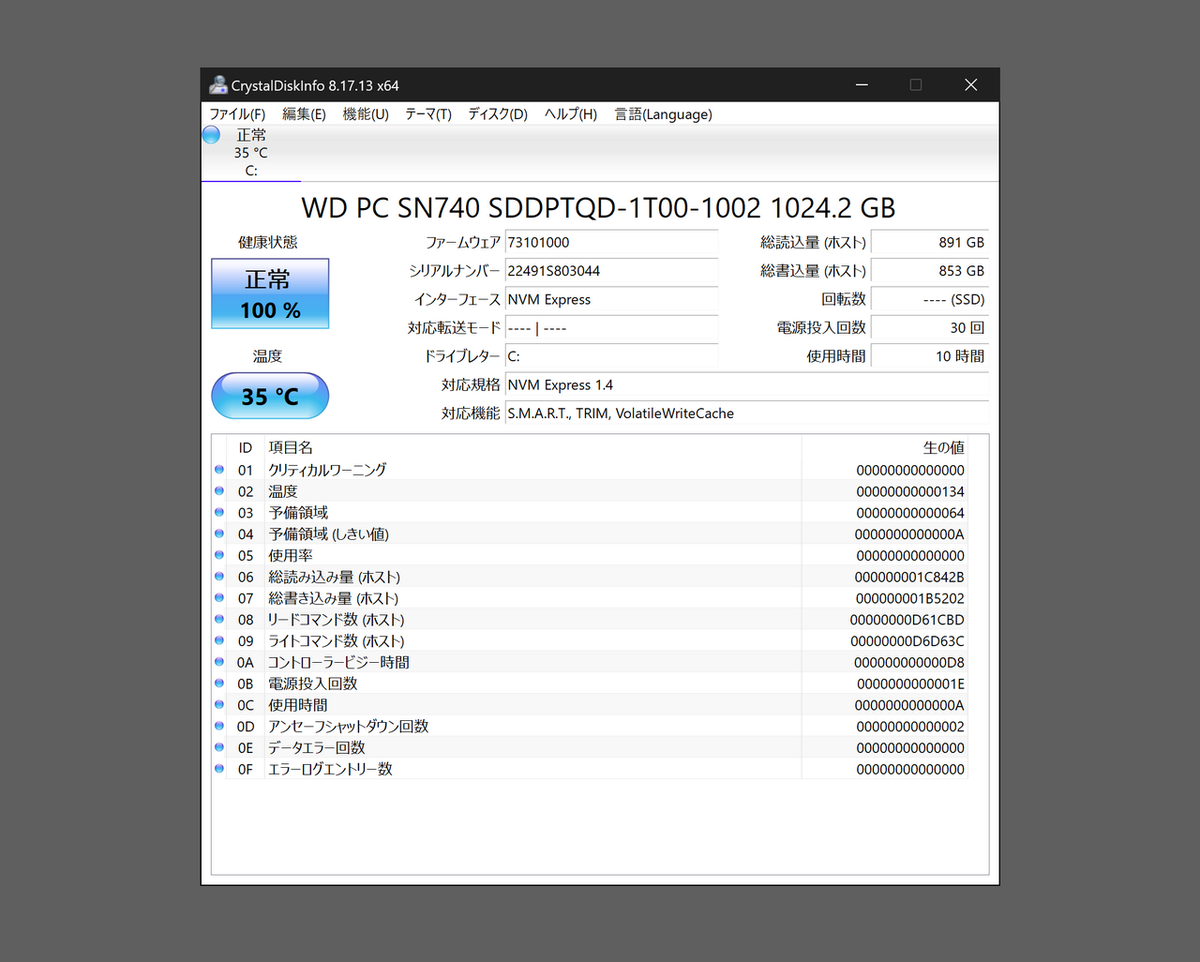The image size is (1200, 962).
Task: Click the drive letter field C:
Action: pos(611,356)
